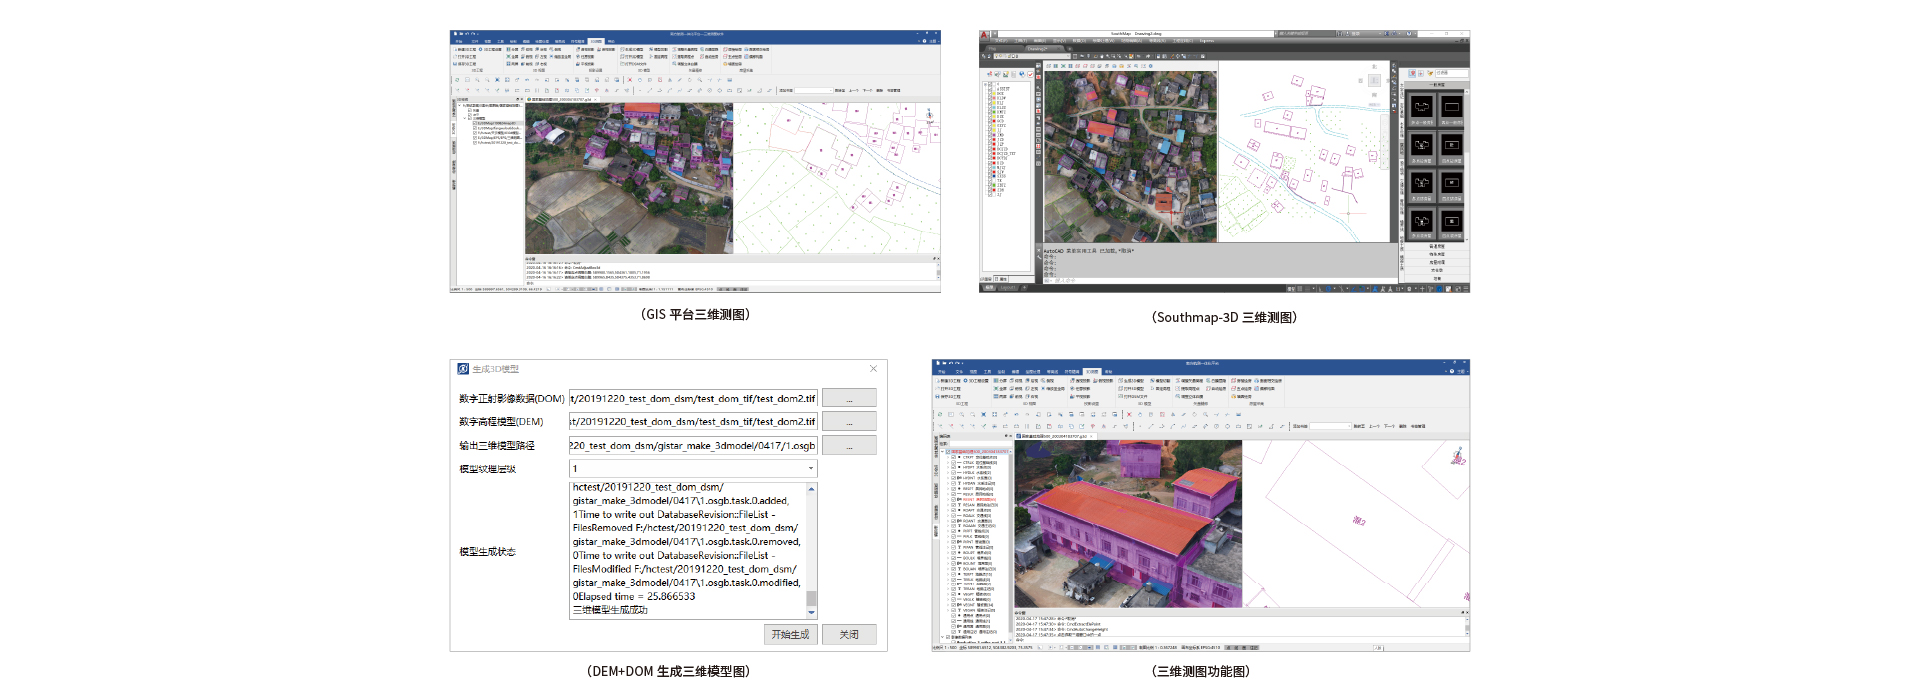
Task: Click the compass icon in the 3D function map view
Action: (1458, 457)
